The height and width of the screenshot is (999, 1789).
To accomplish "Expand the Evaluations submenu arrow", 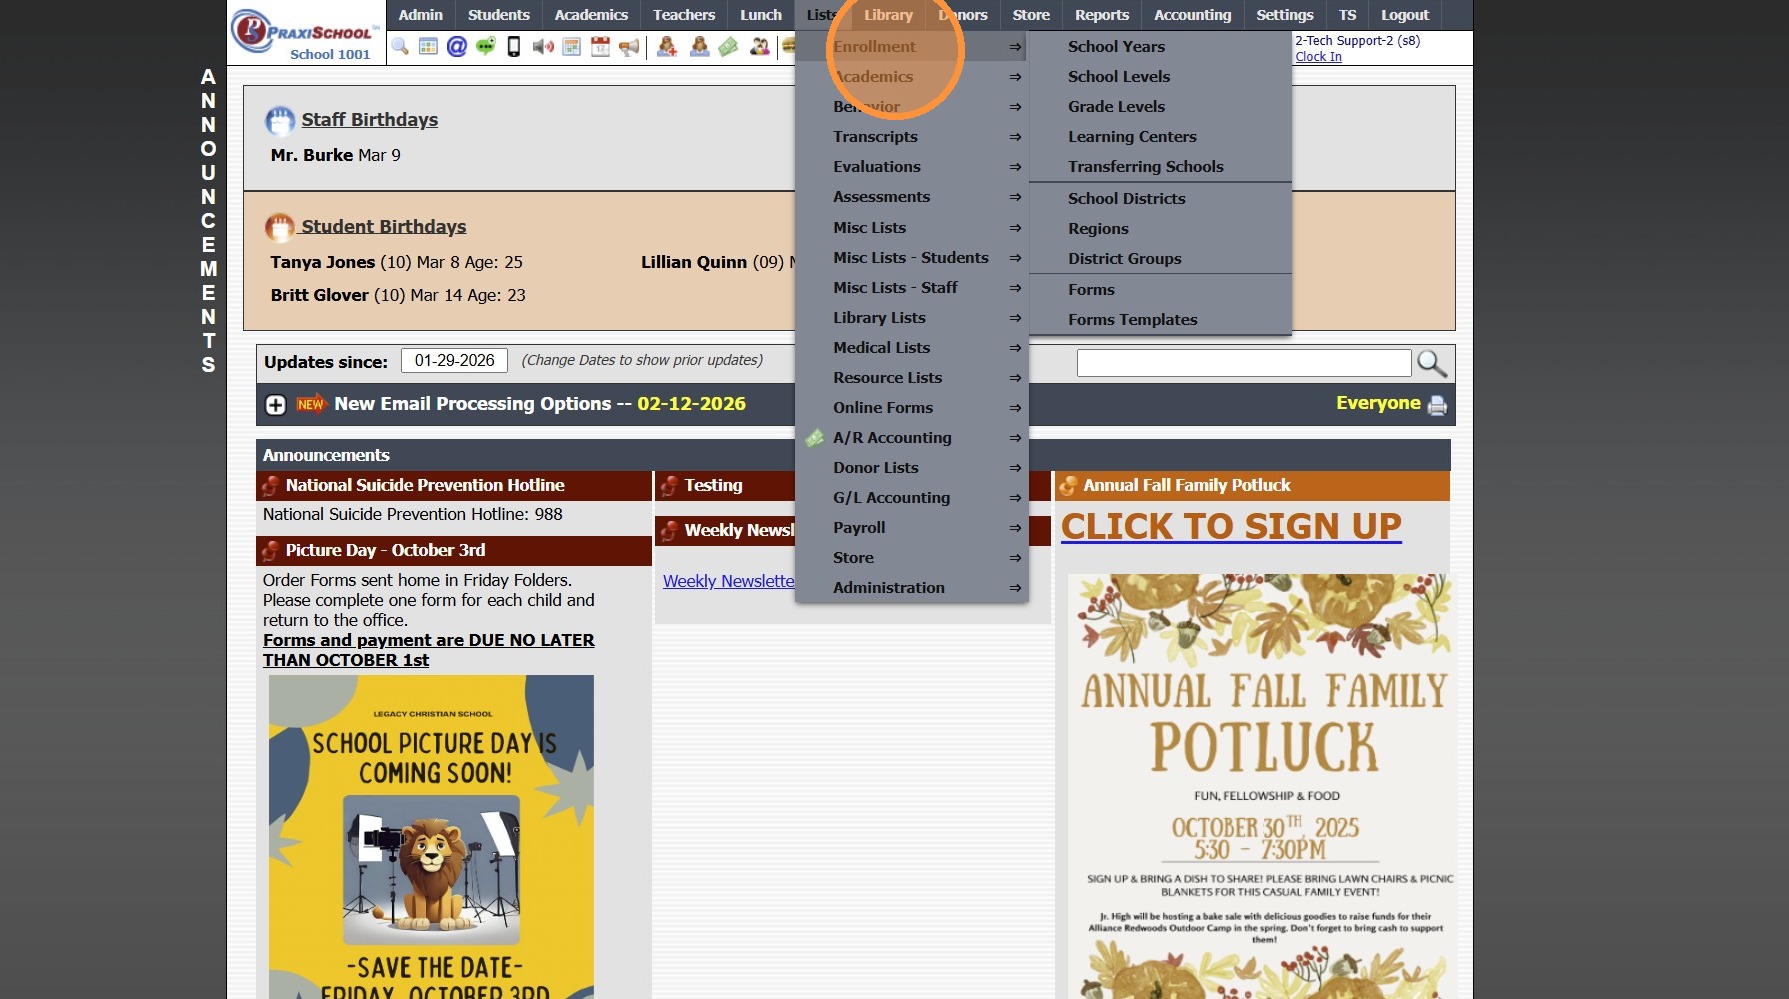I will click(x=1015, y=167).
